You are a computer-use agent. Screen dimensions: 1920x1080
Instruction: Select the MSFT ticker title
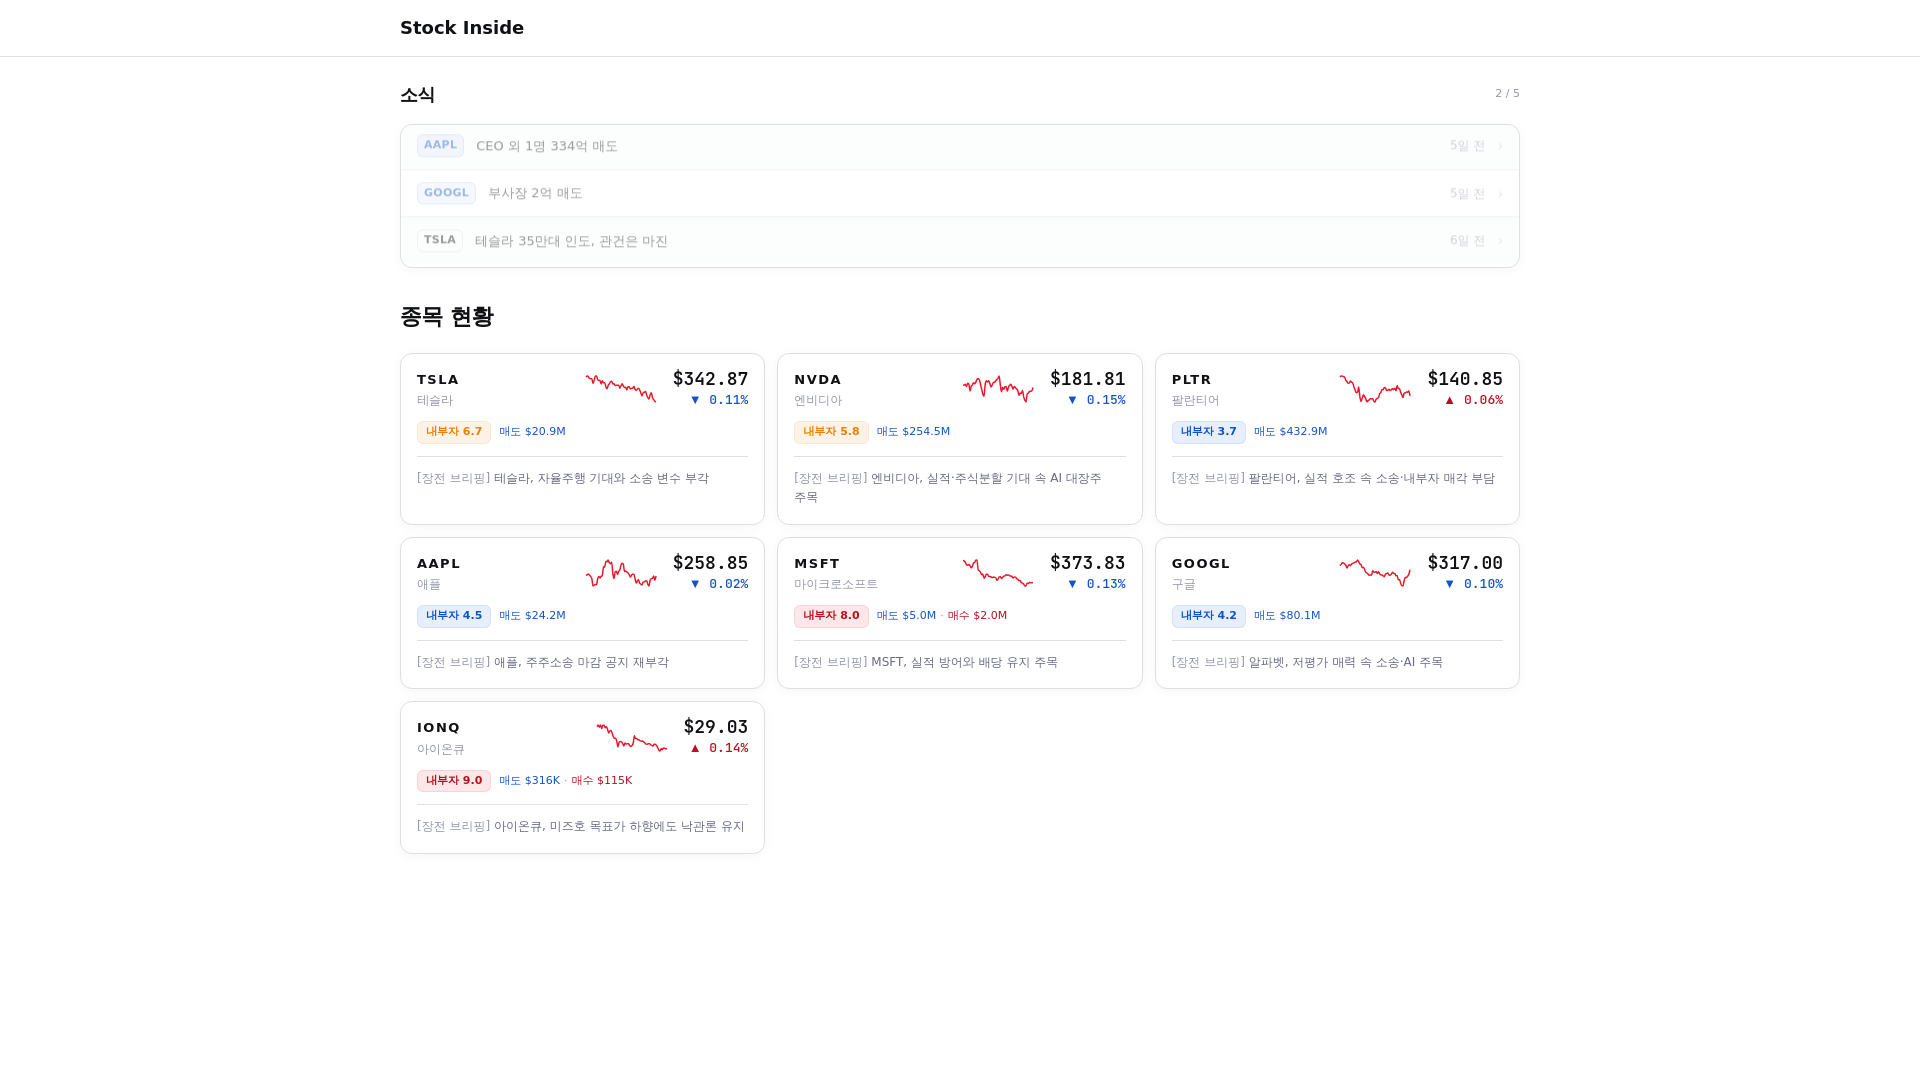click(x=817, y=564)
